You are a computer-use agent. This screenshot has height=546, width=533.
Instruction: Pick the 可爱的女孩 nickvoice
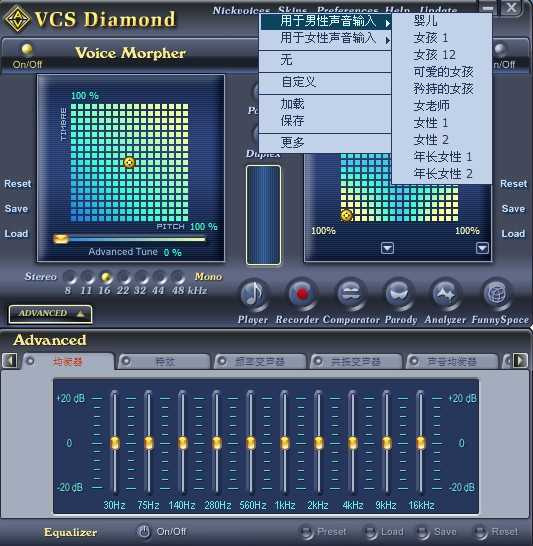441,72
